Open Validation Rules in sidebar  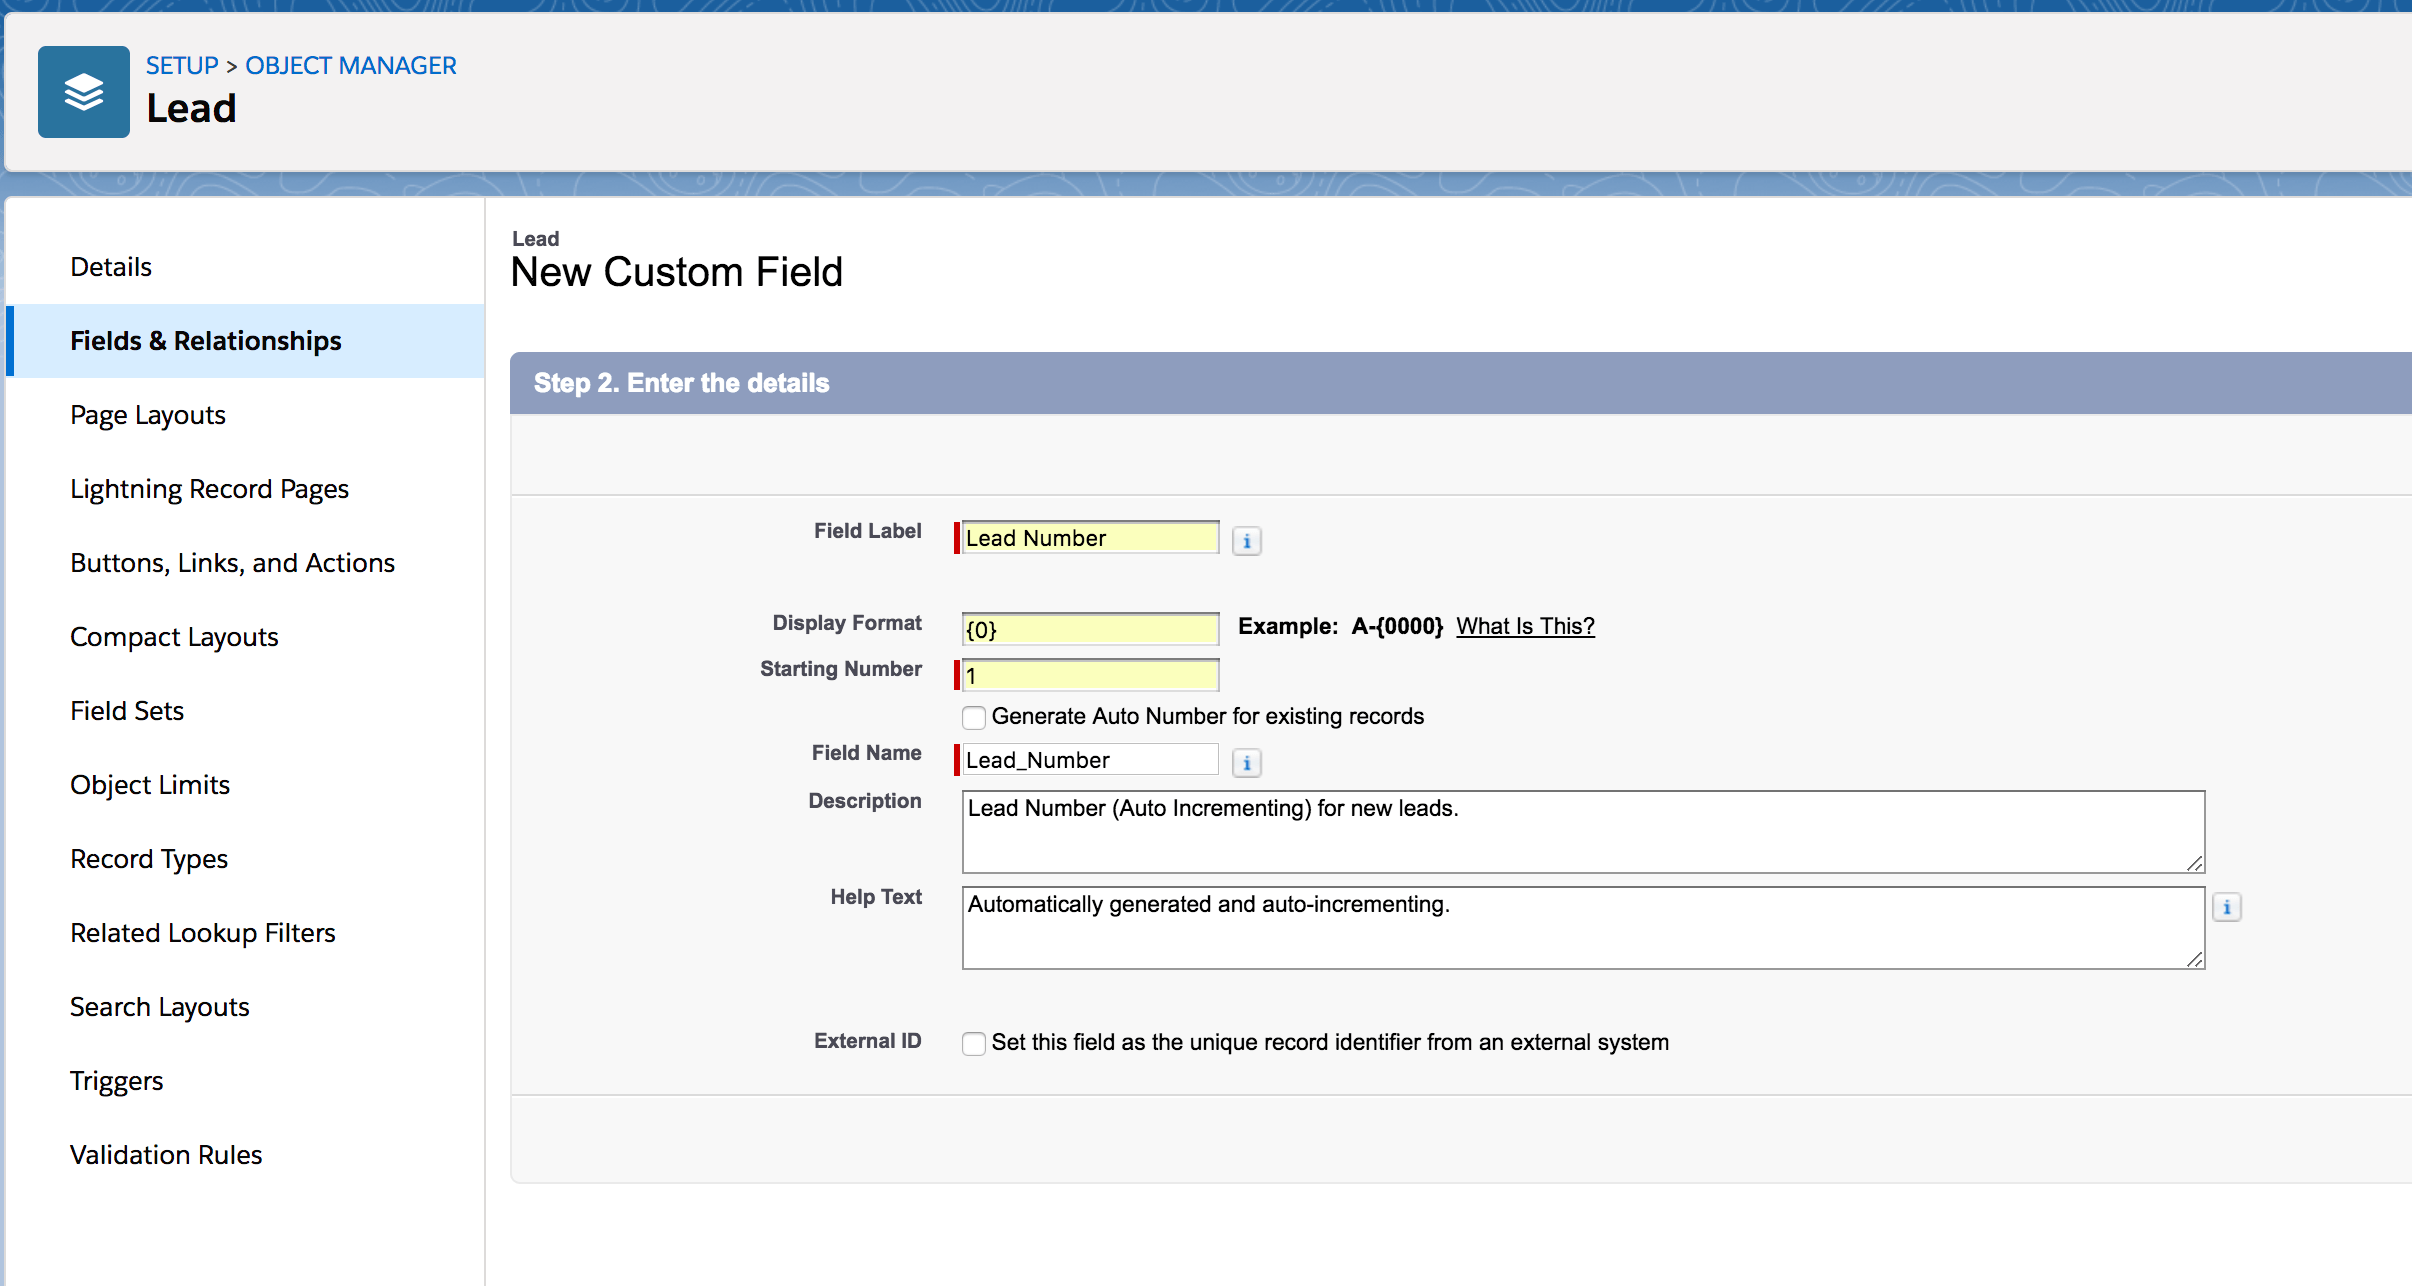[166, 1155]
